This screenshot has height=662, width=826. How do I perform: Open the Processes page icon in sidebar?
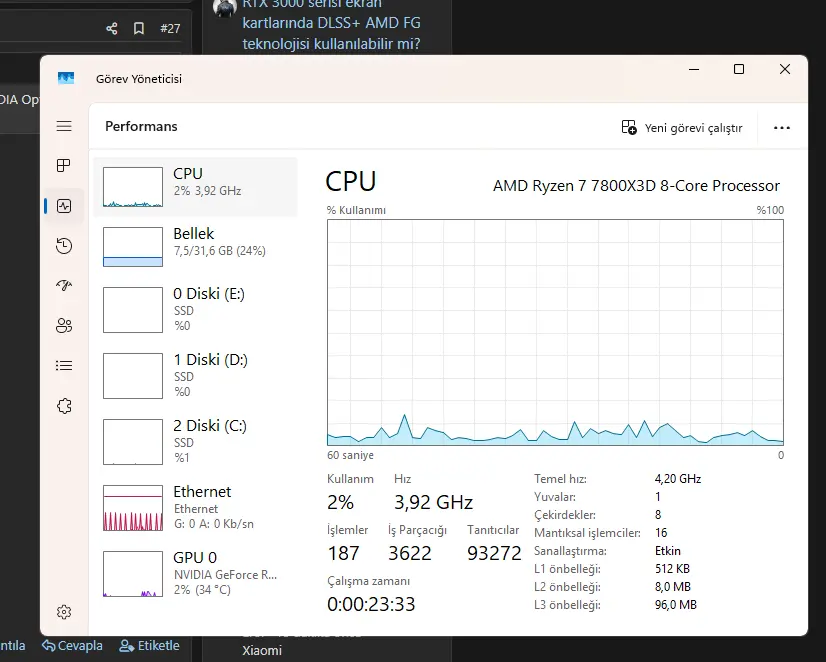point(64,165)
